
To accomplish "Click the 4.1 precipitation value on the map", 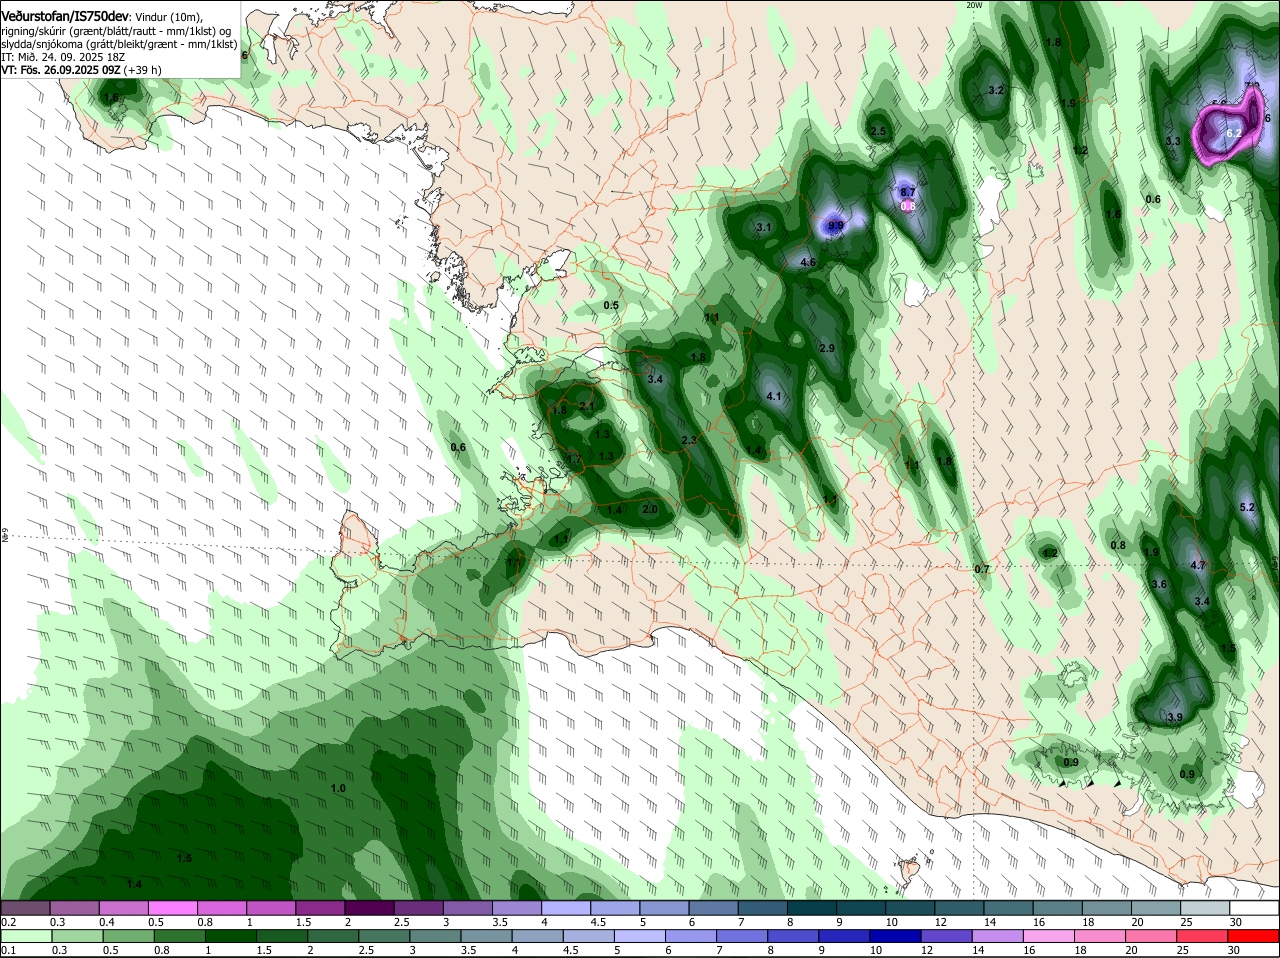I will point(773,397).
